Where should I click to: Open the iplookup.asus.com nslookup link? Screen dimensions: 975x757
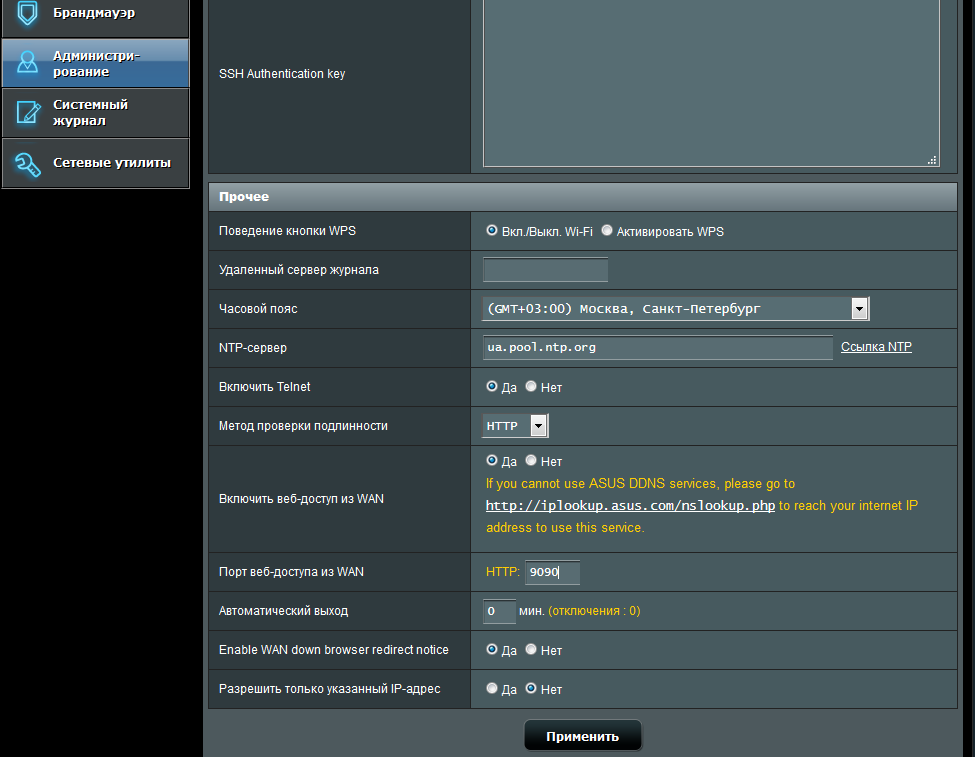(x=630, y=506)
